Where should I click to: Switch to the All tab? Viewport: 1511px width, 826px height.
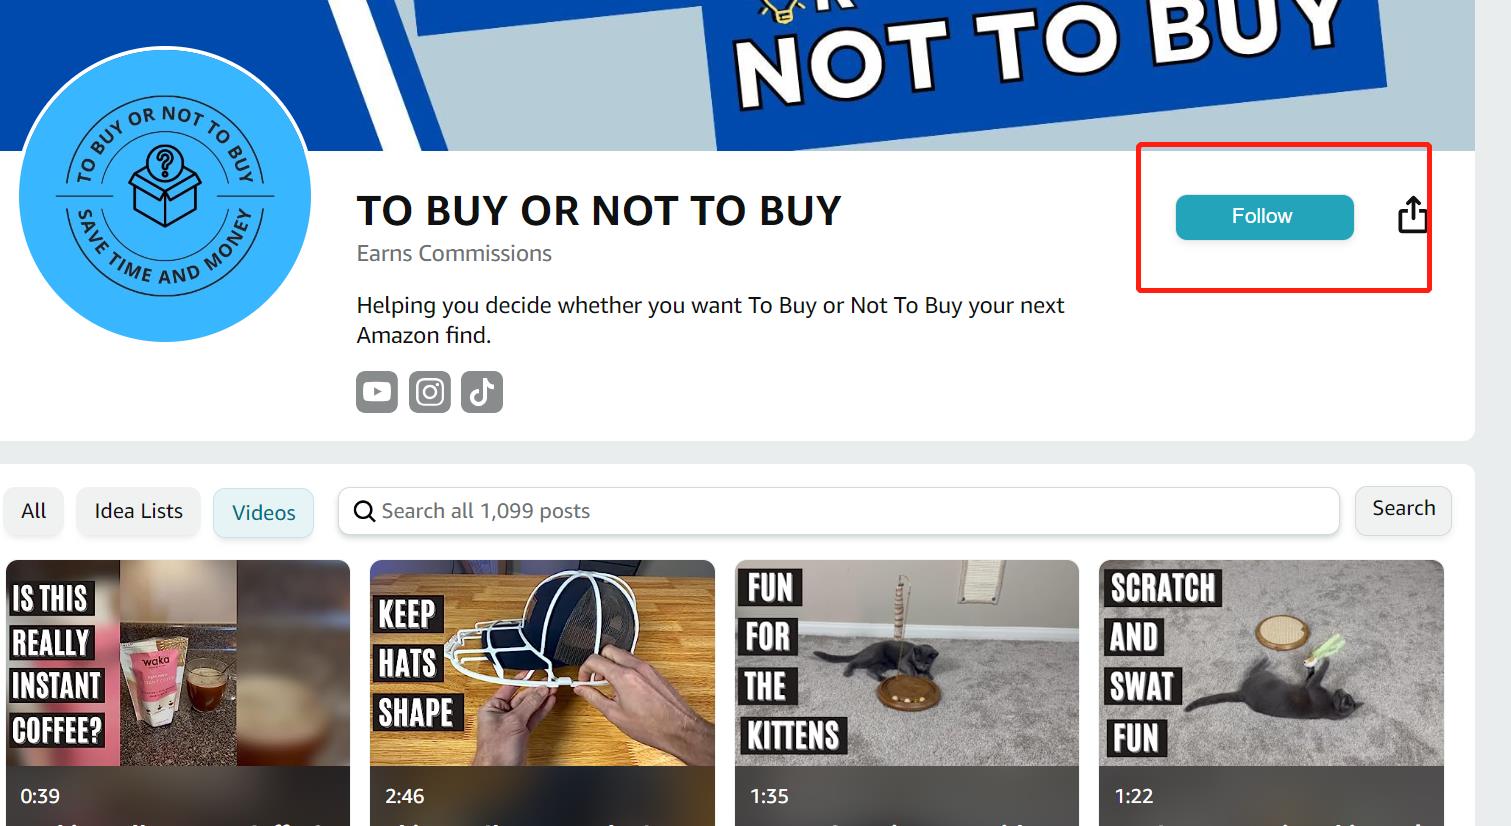click(x=34, y=511)
